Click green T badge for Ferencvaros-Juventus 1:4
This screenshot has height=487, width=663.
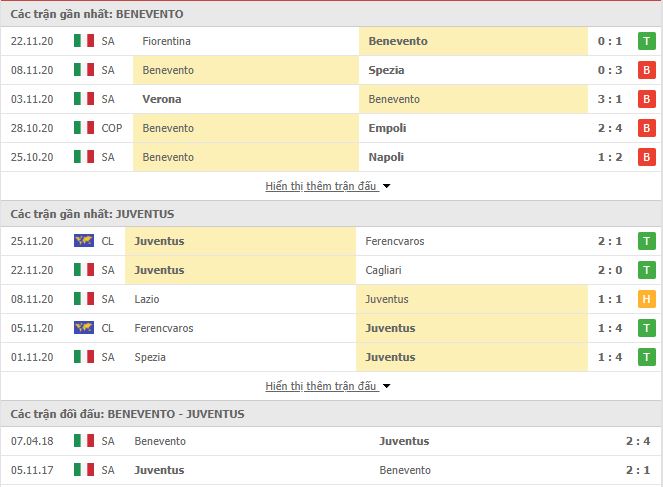(x=647, y=328)
